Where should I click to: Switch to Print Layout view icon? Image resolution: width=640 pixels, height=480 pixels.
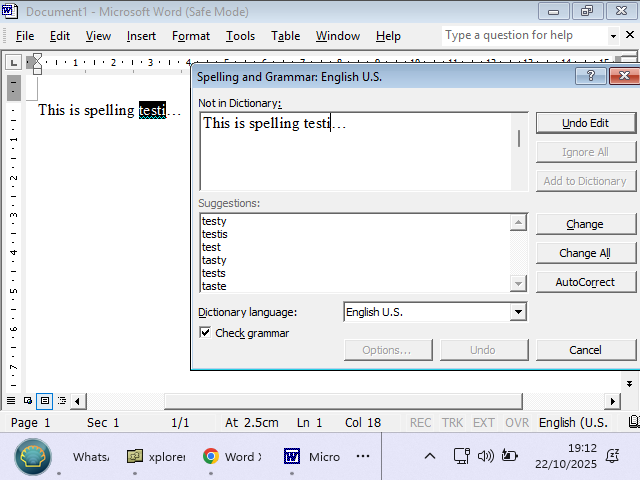[45, 401]
